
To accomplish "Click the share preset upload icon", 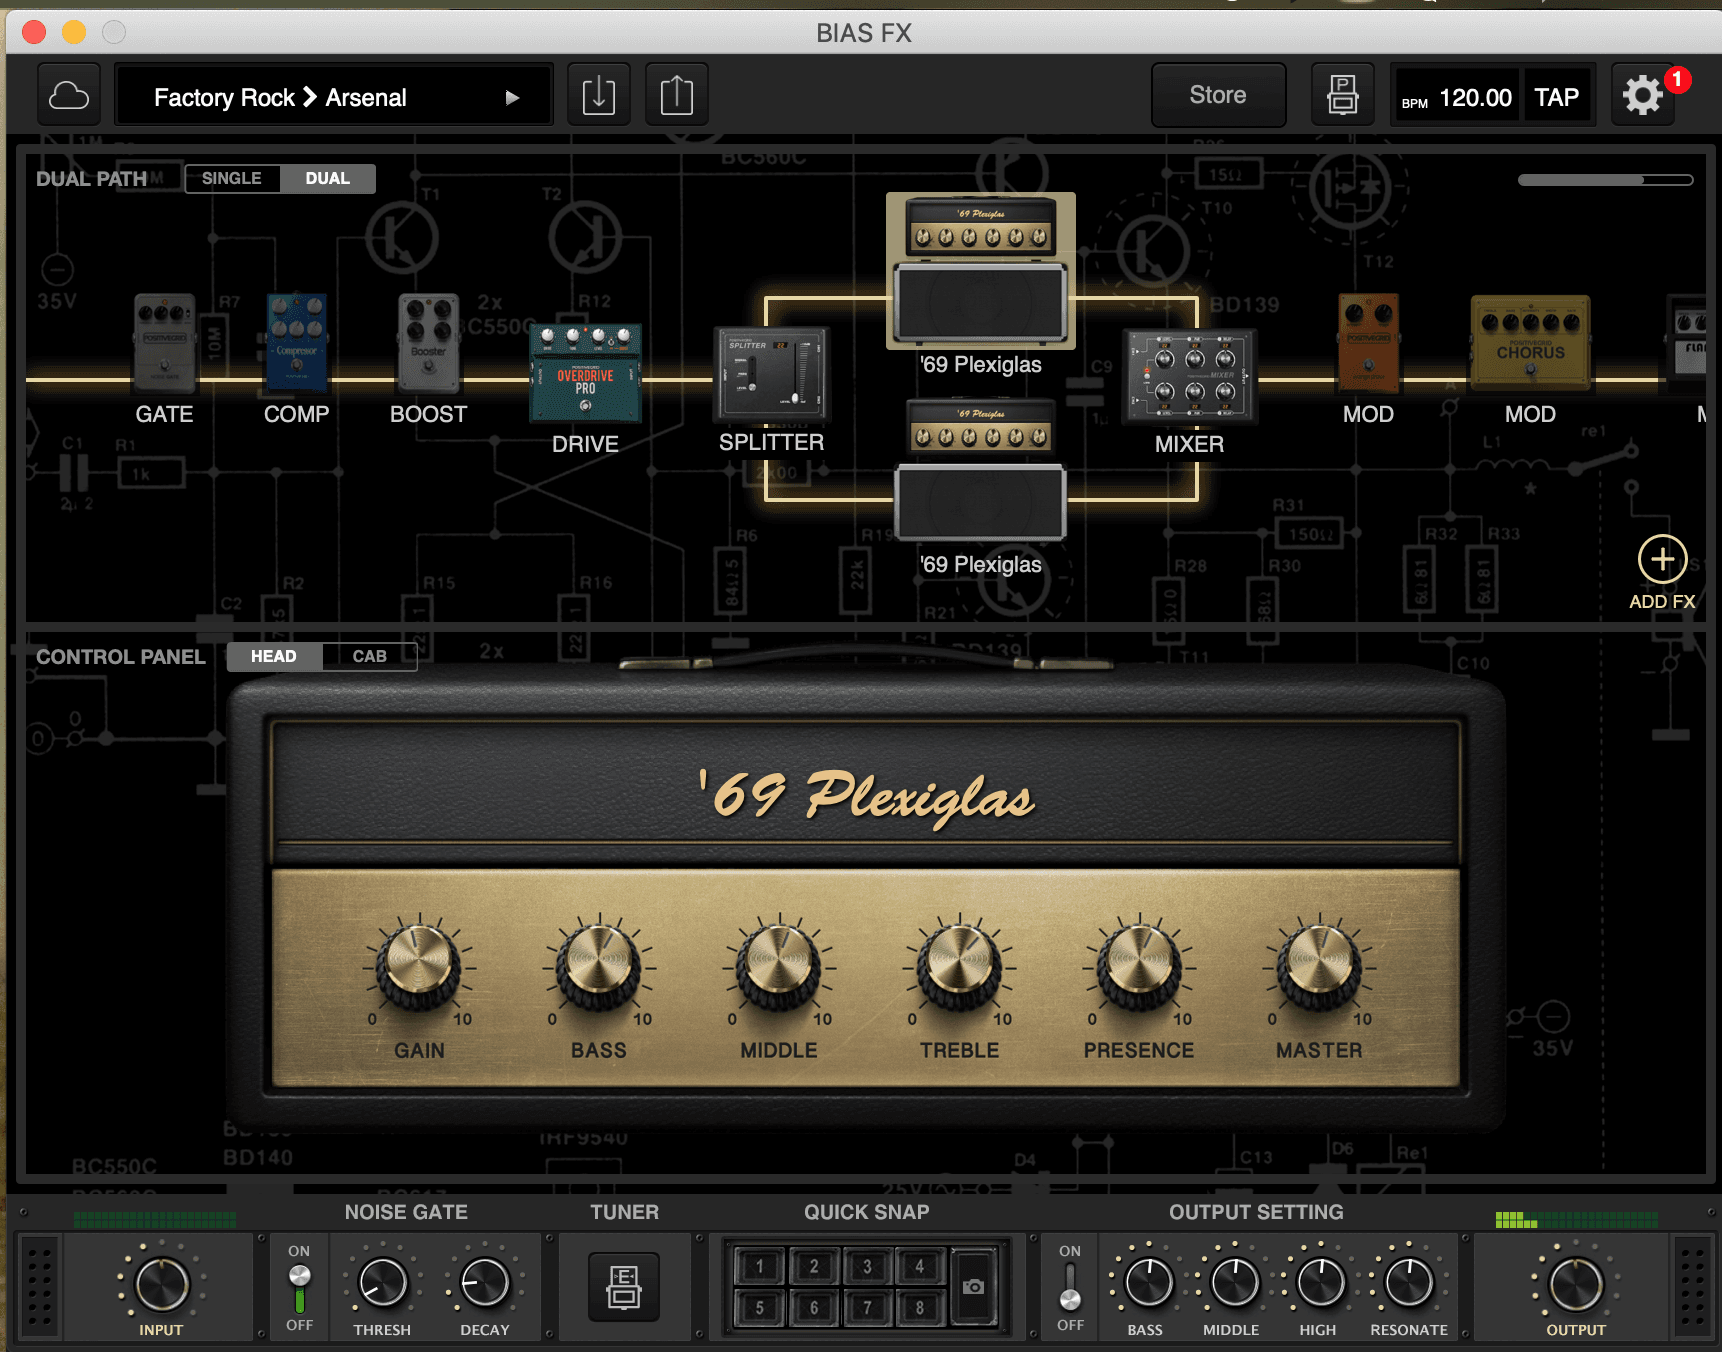I will pyautogui.click(x=677, y=96).
